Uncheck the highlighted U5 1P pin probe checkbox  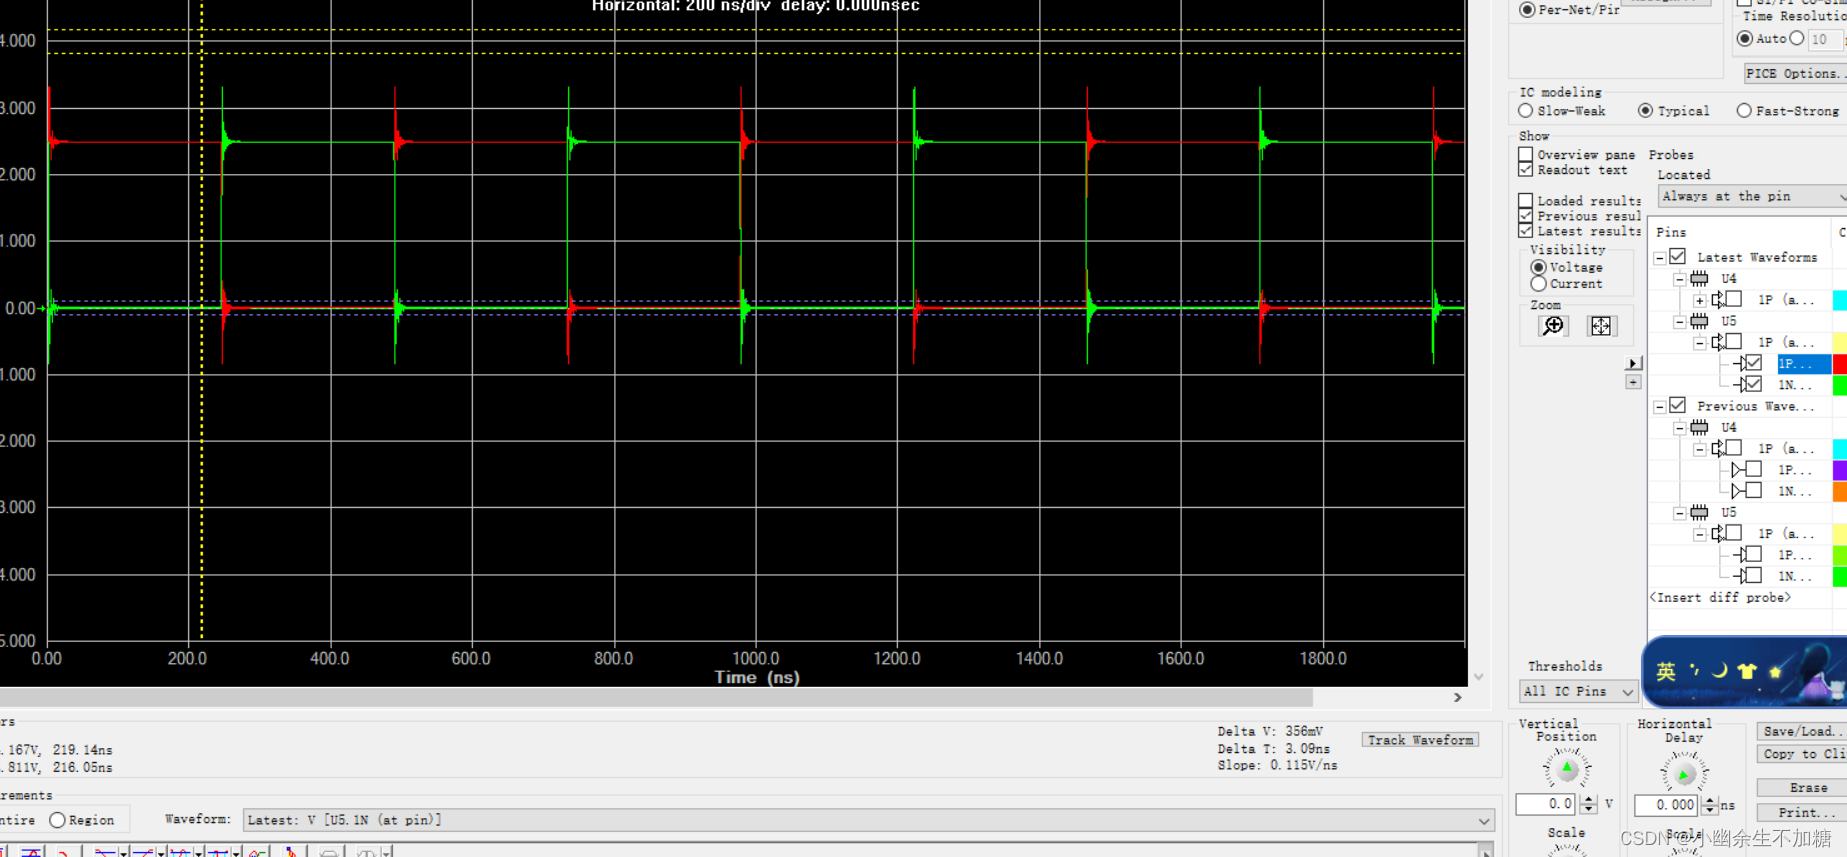(1753, 364)
